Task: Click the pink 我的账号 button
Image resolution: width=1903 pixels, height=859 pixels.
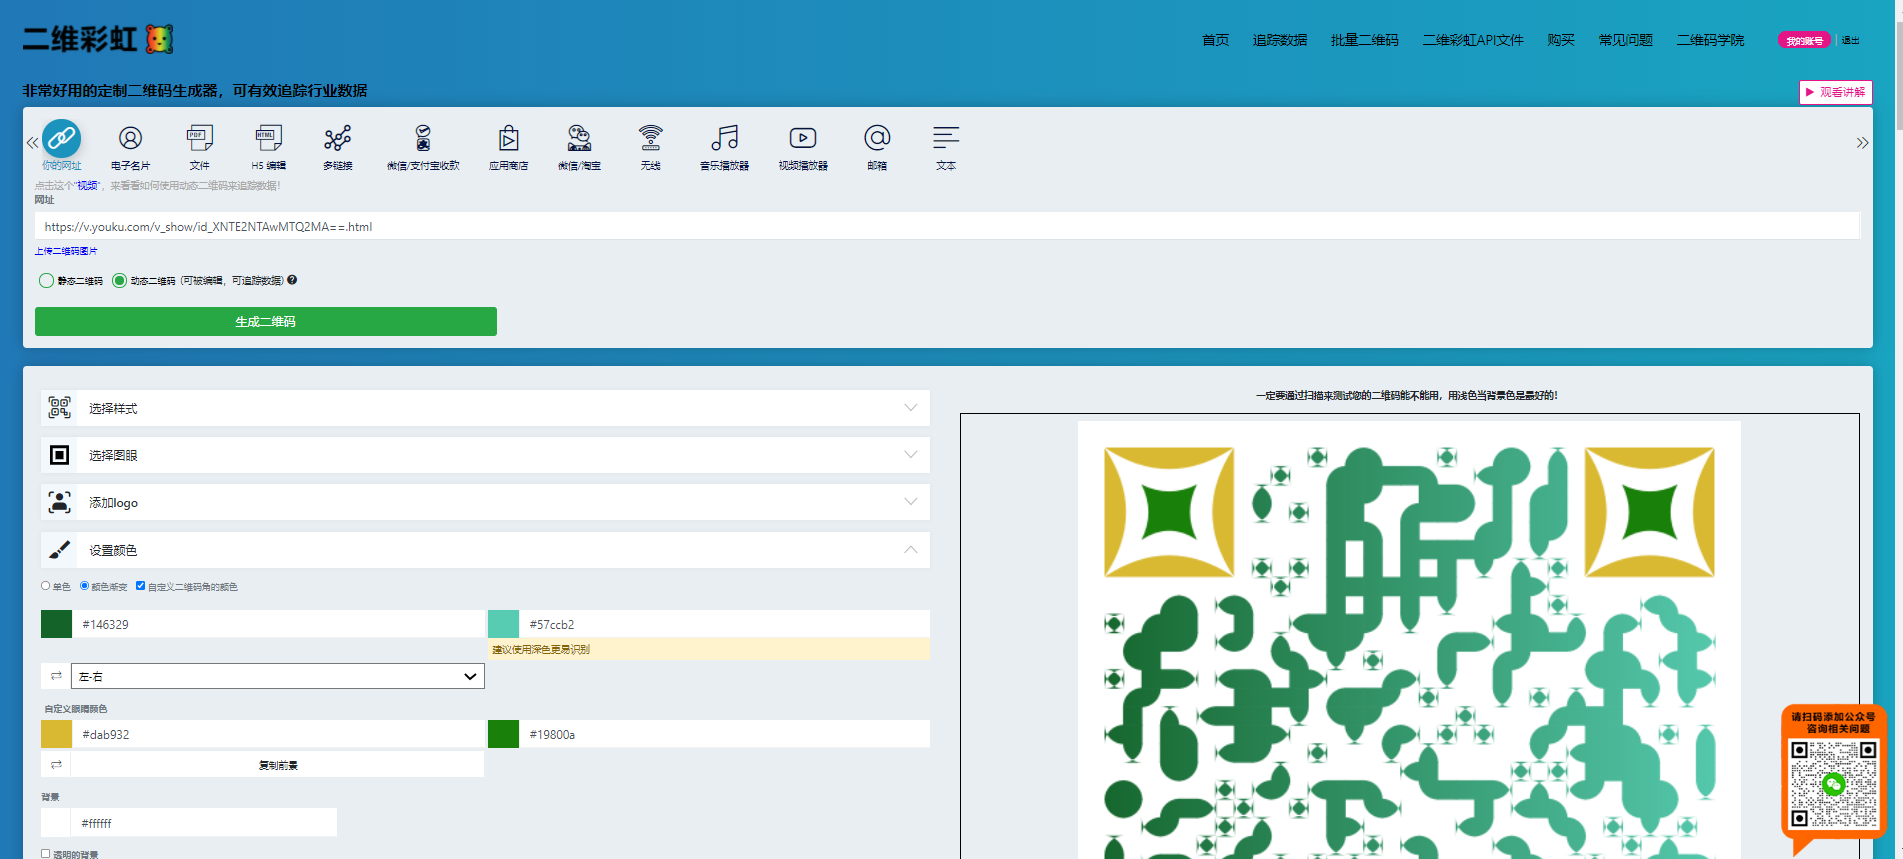Action: (x=1804, y=40)
